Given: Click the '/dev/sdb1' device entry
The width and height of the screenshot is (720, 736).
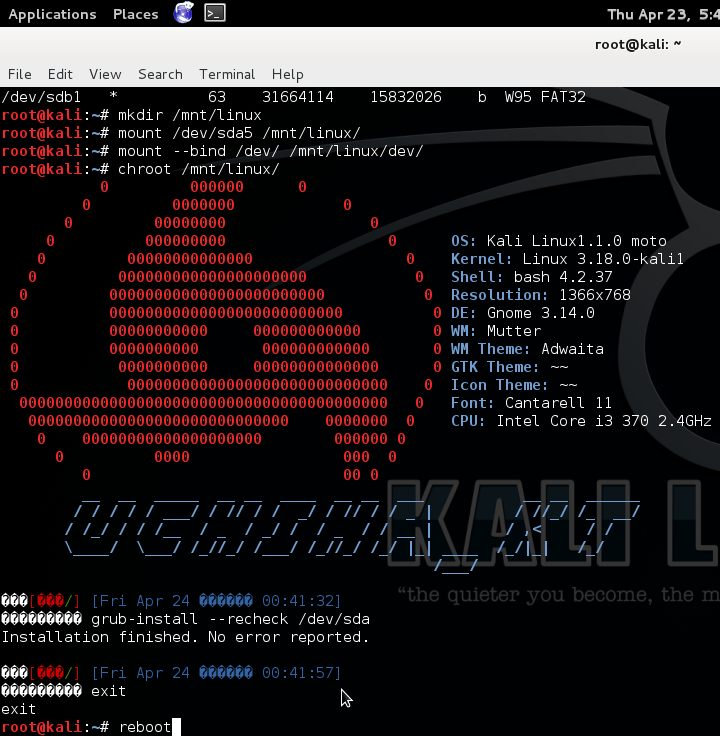Looking at the screenshot, I should tap(41, 97).
